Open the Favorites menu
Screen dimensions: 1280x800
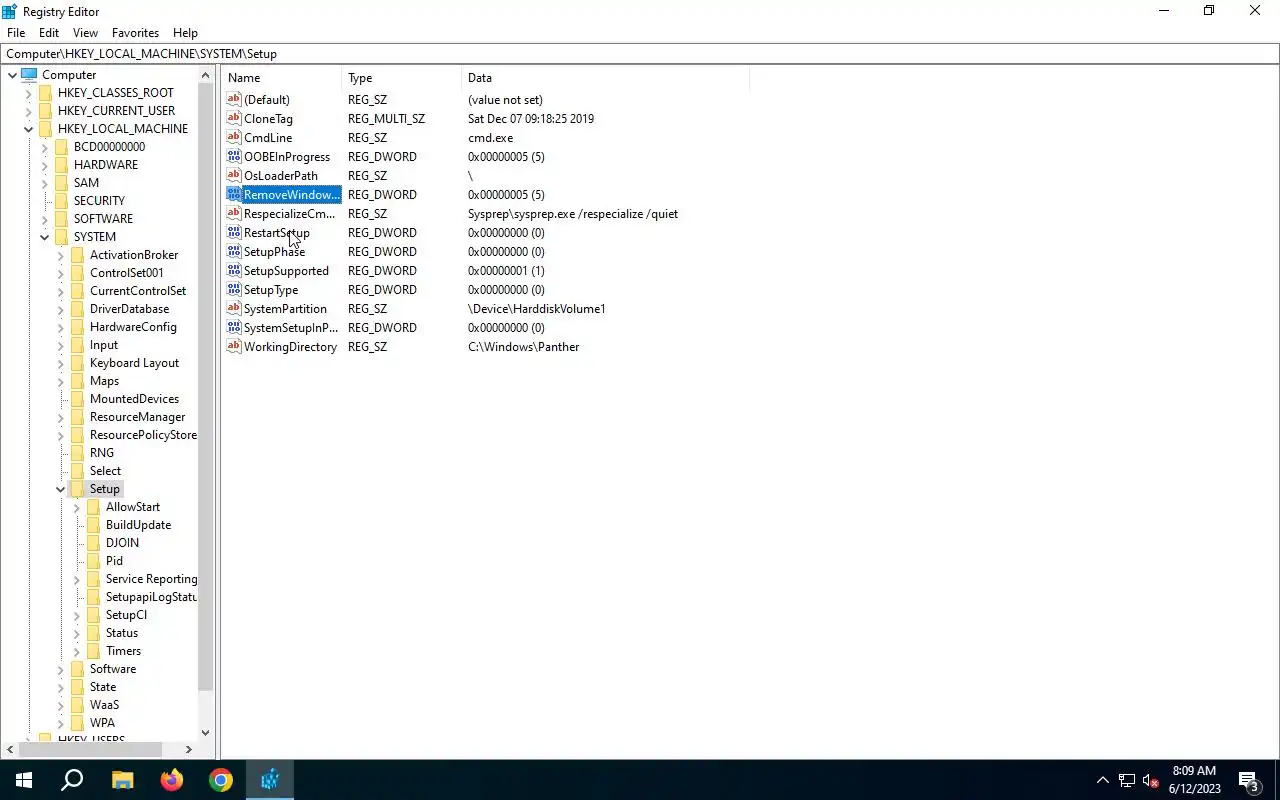pyautogui.click(x=135, y=33)
